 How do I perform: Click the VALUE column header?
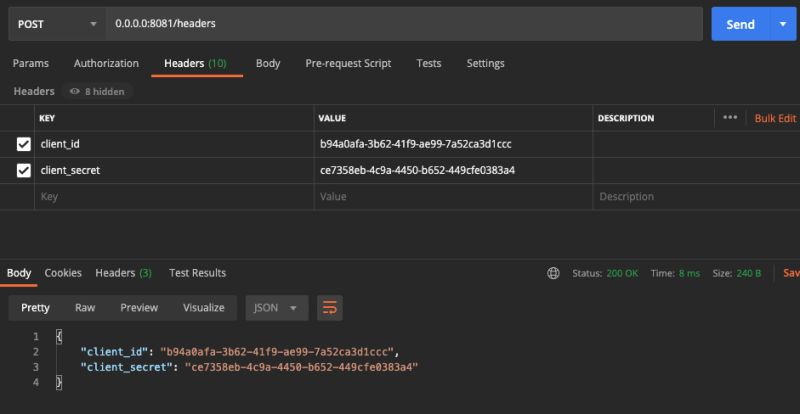click(332, 118)
